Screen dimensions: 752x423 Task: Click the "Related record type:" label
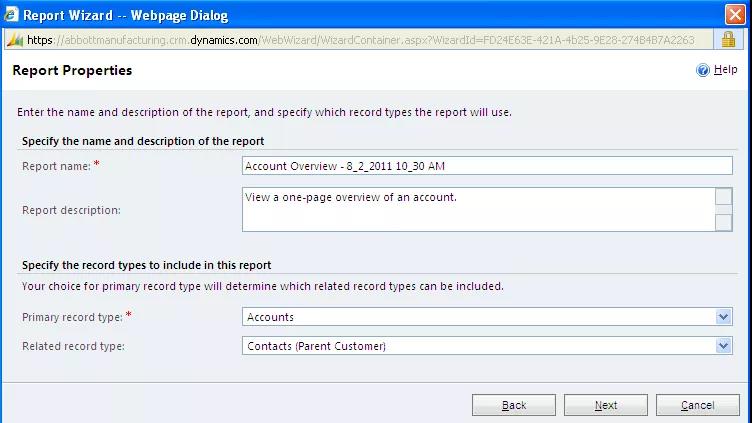click(72, 346)
